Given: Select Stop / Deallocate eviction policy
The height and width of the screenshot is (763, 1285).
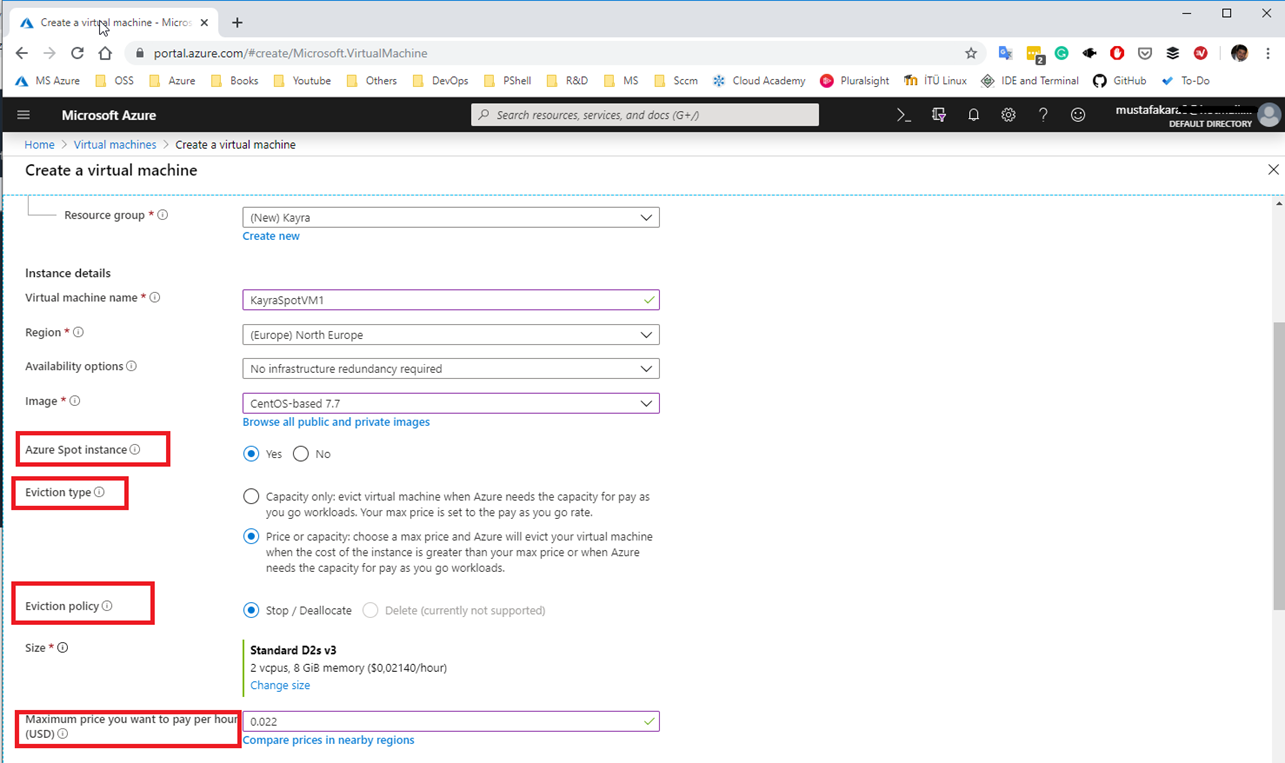Looking at the screenshot, I should tap(251, 610).
